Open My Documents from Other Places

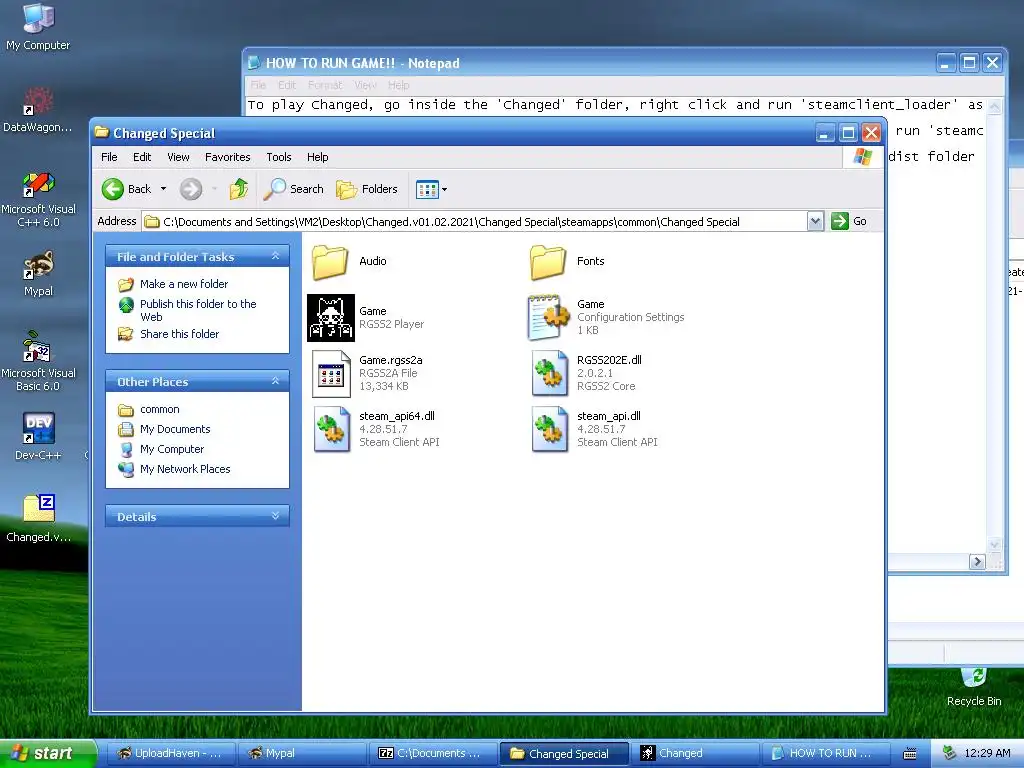click(175, 429)
